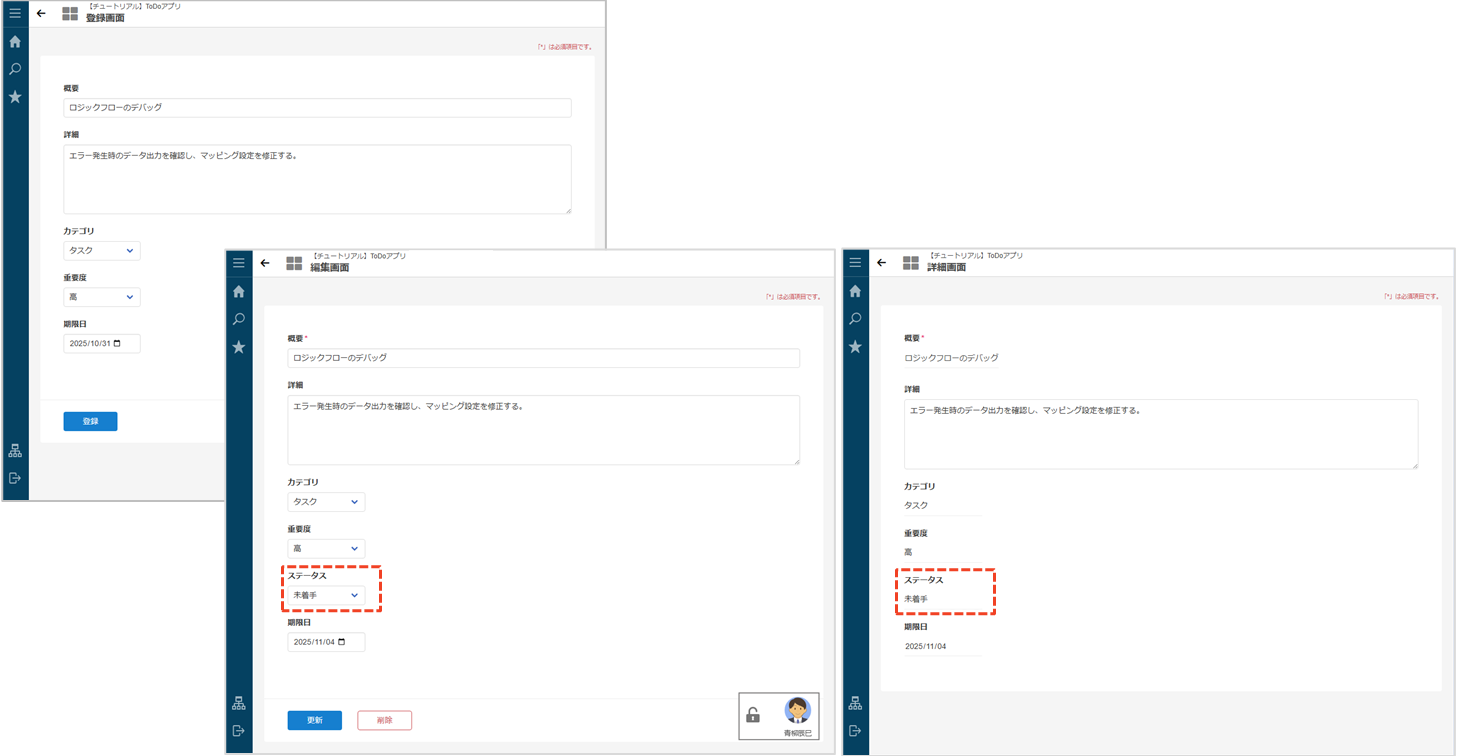Screen dimensions: 1459x756
Task: Click the unlock padlock icon on 編集画面
Action: point(753,715)
